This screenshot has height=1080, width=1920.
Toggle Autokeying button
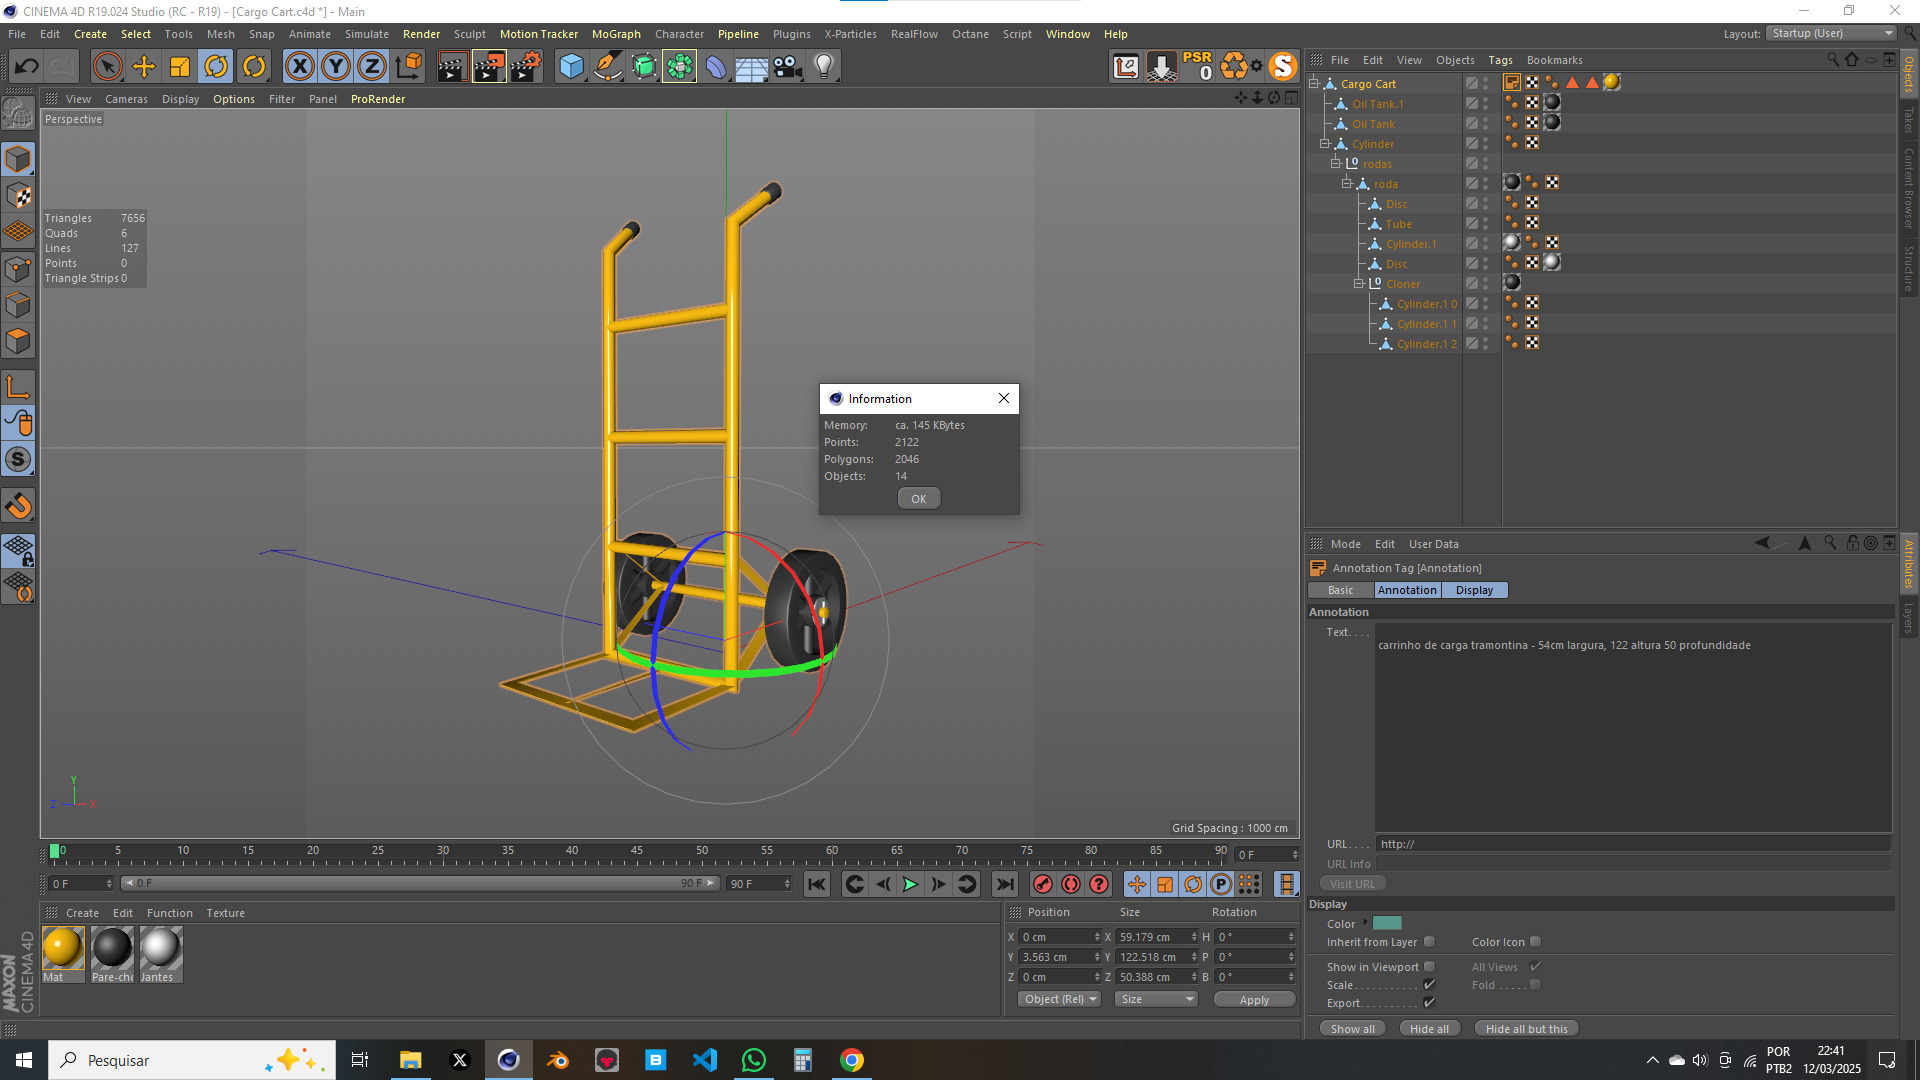[1071, 884]
